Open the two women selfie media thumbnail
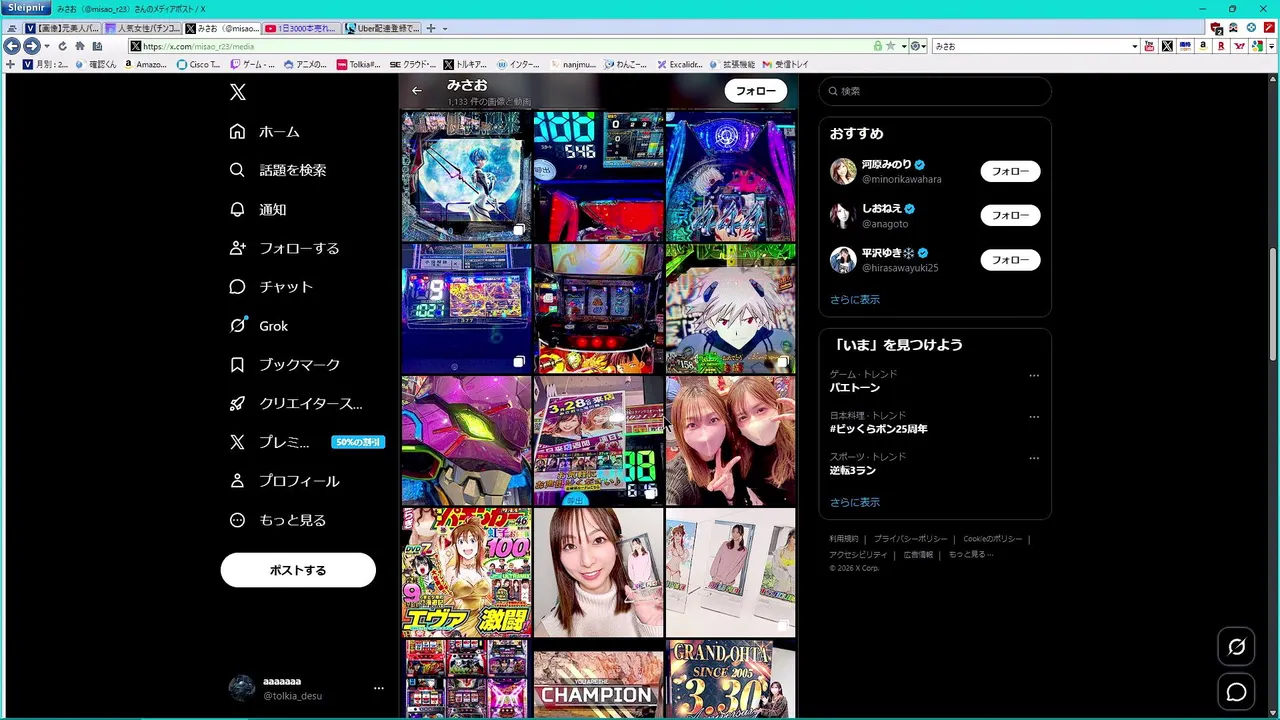 pyautogui.click(x=731, y=441)
